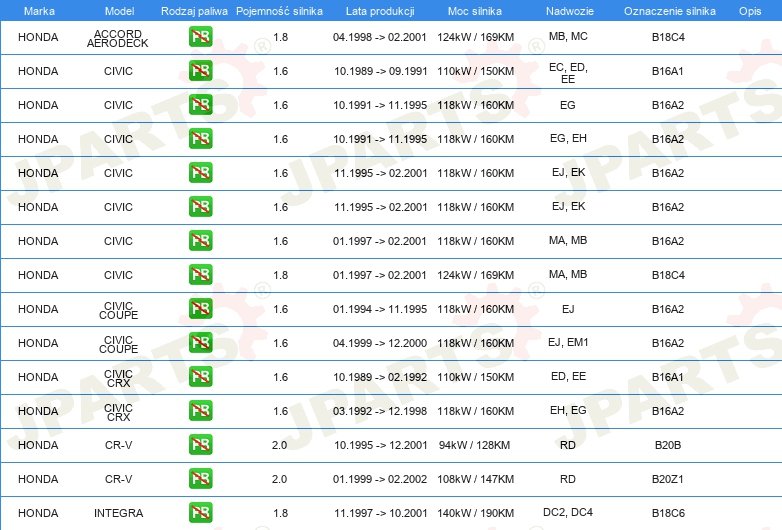Click the fuel icon for the CIVIC 10.1989 -> 09.1991 row
The height and width of the screenshot is (530, 782).
[200, 71]
